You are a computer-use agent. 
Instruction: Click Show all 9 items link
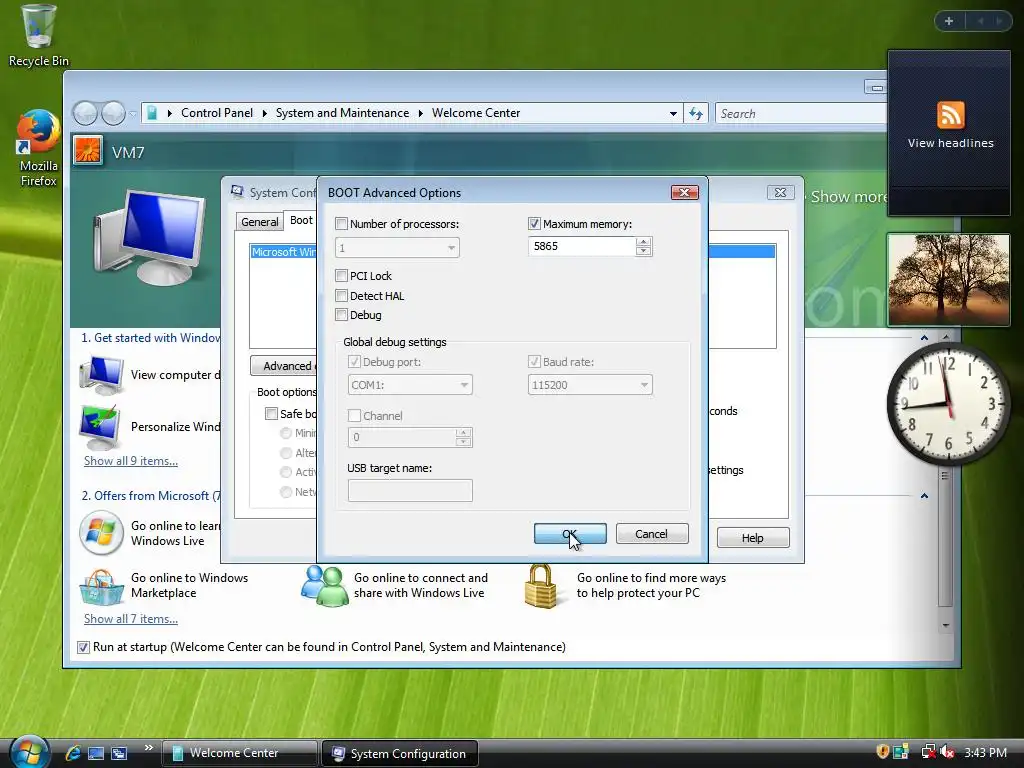(131, 461)
